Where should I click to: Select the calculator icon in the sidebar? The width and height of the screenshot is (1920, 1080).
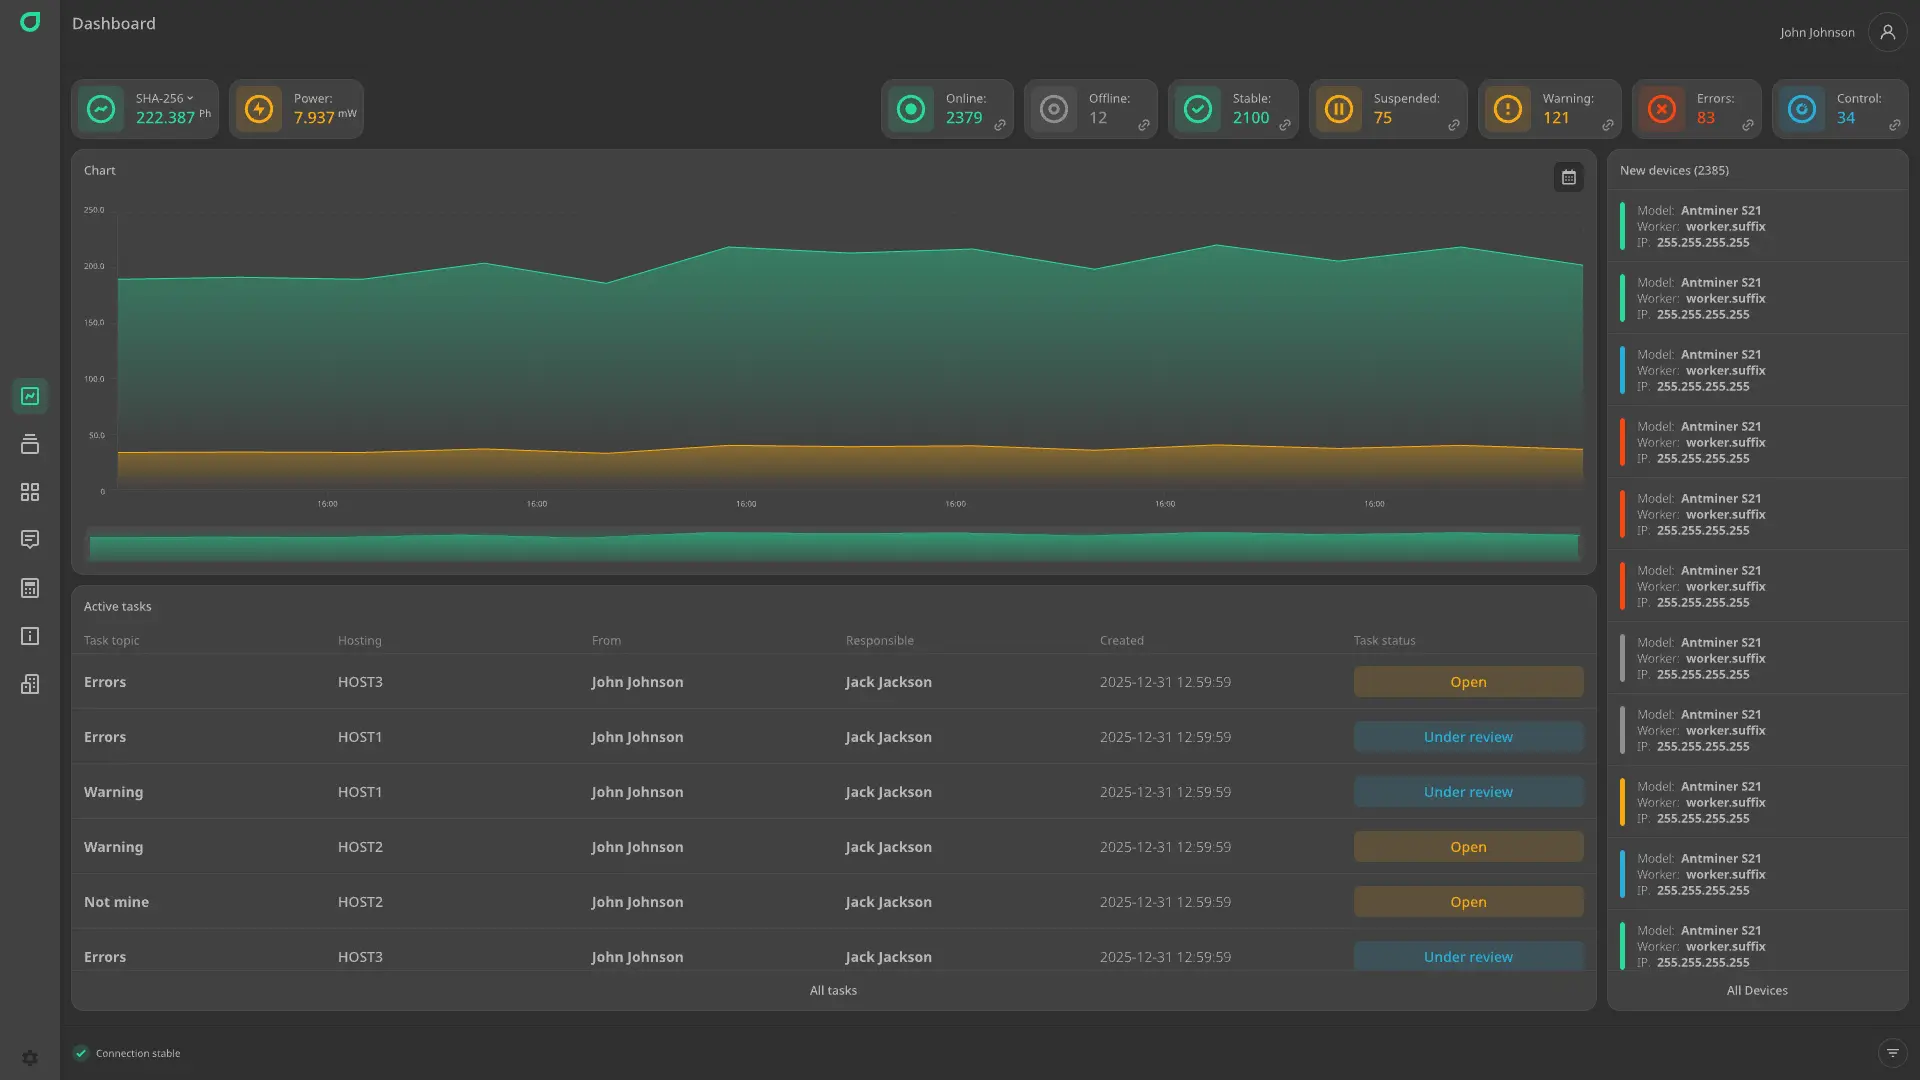pos(30,587)
